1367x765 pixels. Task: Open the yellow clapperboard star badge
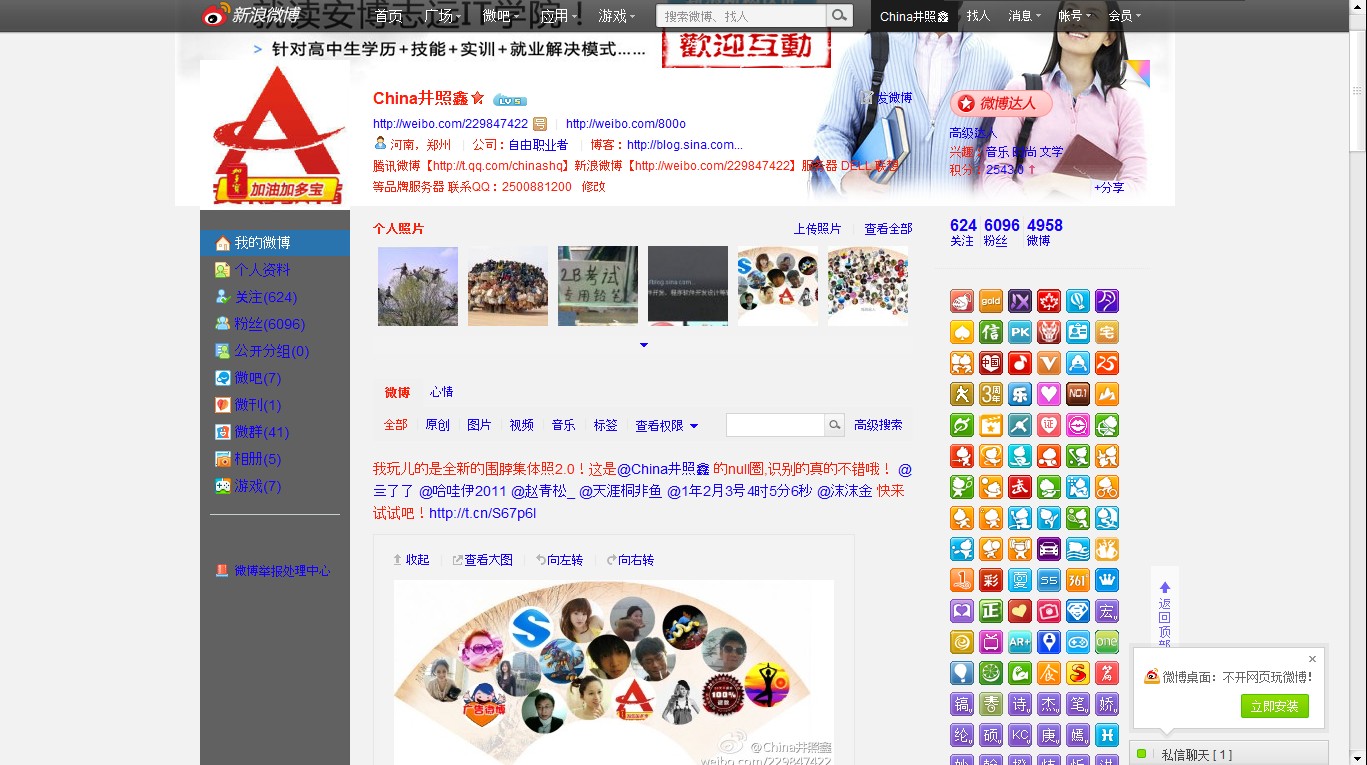(x=991, y=425)
